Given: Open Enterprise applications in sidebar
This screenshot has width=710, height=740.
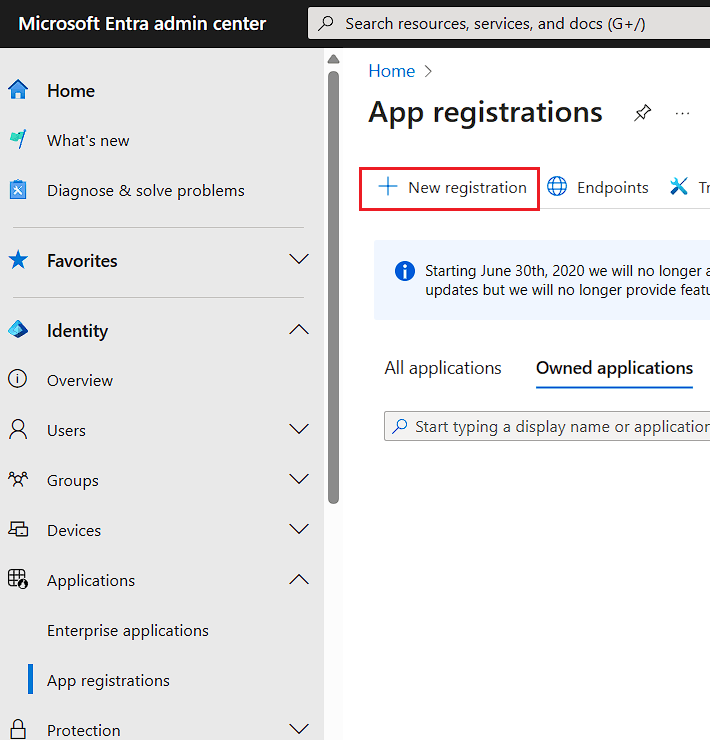Looking at the screenshot, I should tap(127, 631).
